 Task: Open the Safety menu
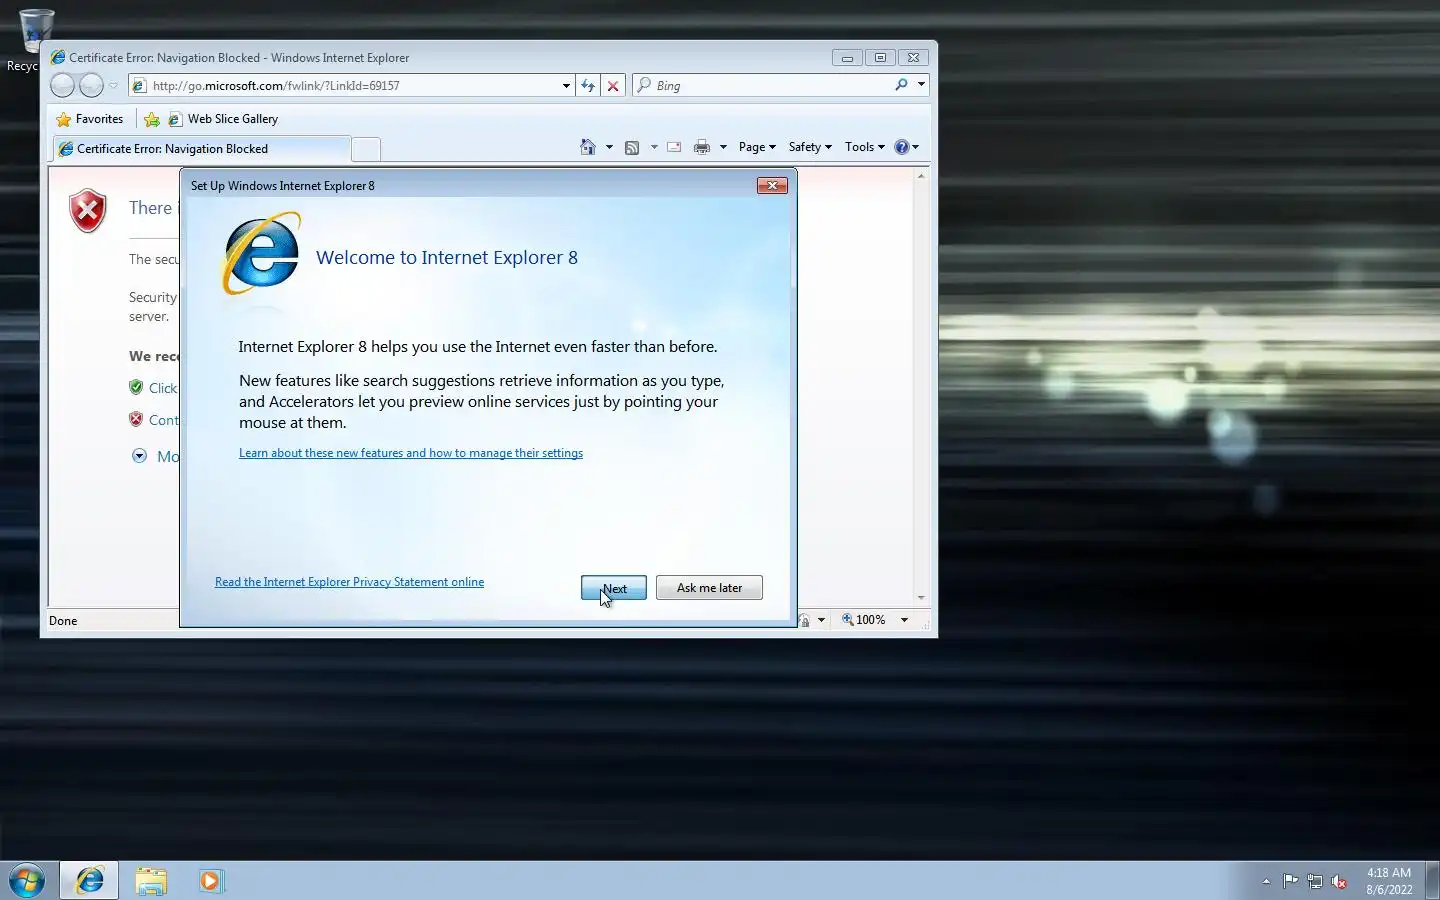[810, 147]
